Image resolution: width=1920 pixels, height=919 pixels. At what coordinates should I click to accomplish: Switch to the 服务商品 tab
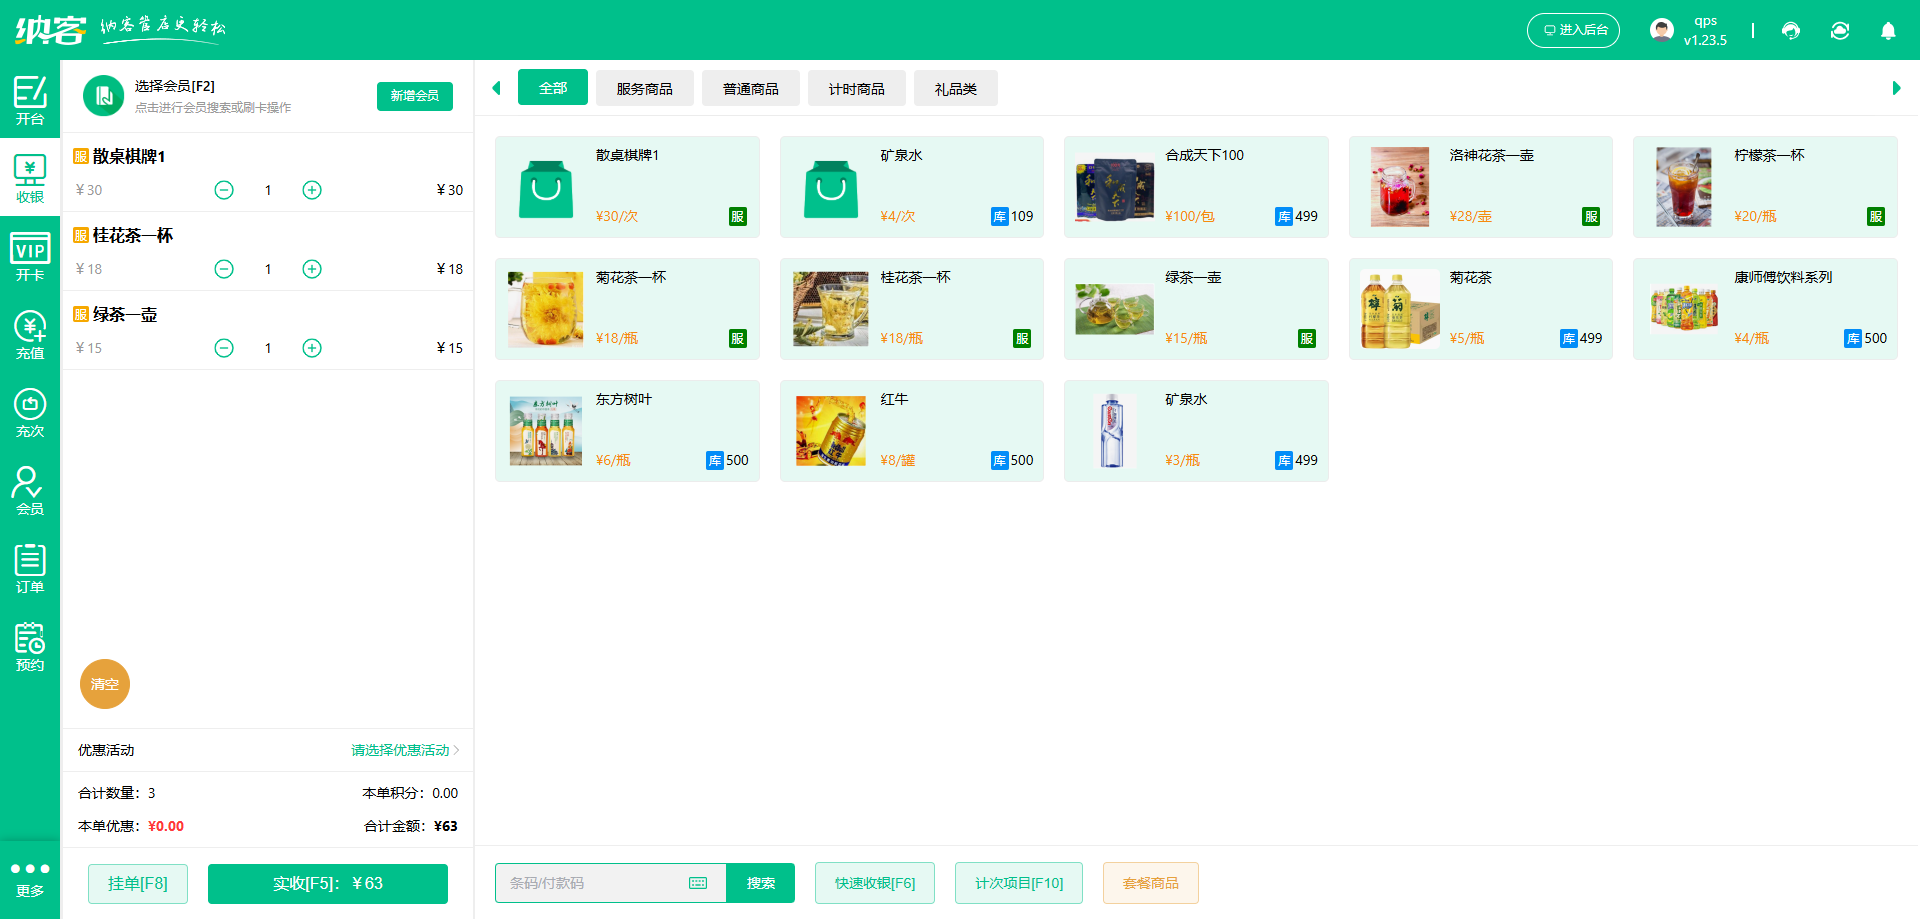[644, 88]
